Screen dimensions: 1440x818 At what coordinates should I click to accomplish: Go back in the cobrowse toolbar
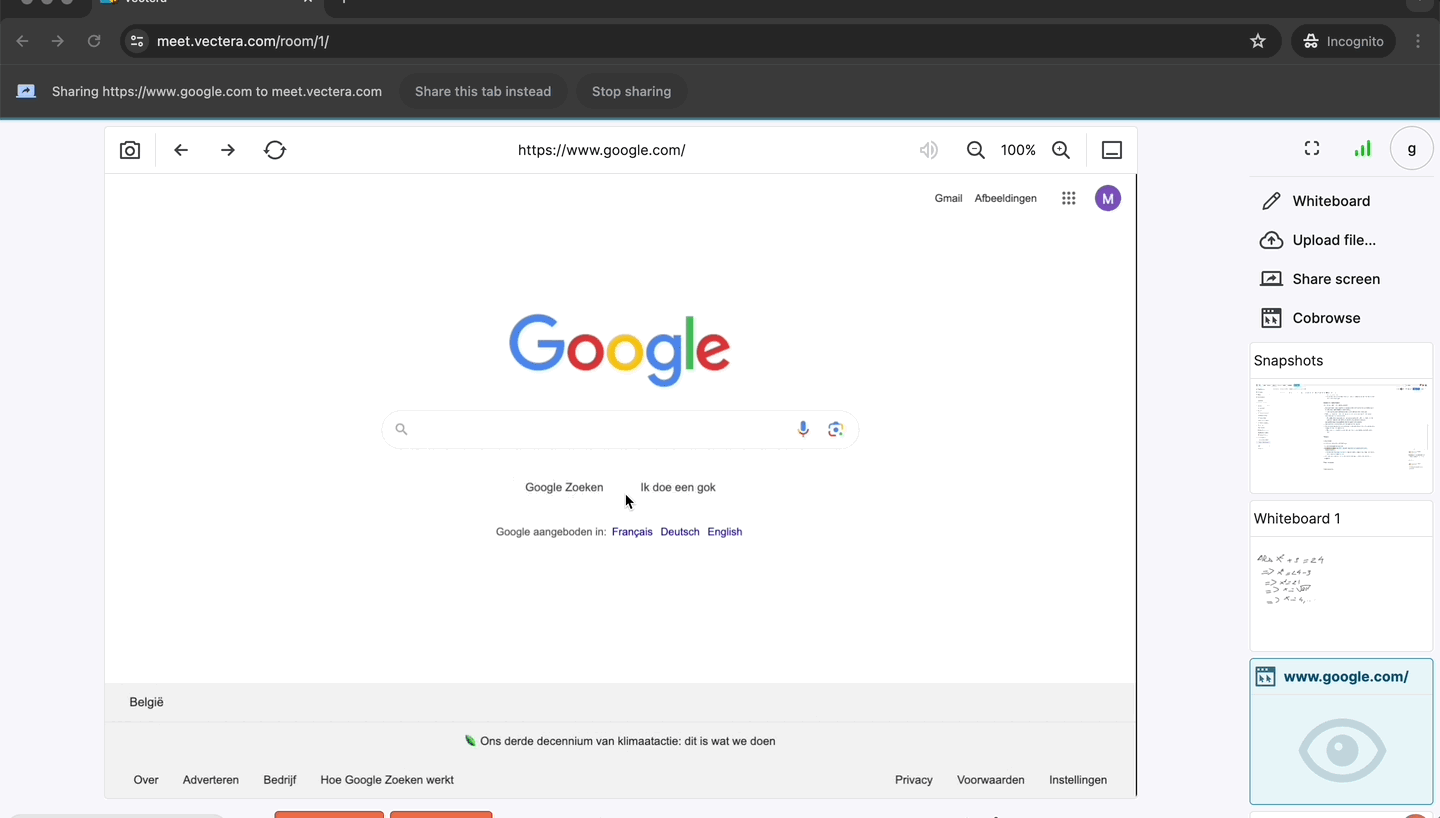[x=181, y=150]
